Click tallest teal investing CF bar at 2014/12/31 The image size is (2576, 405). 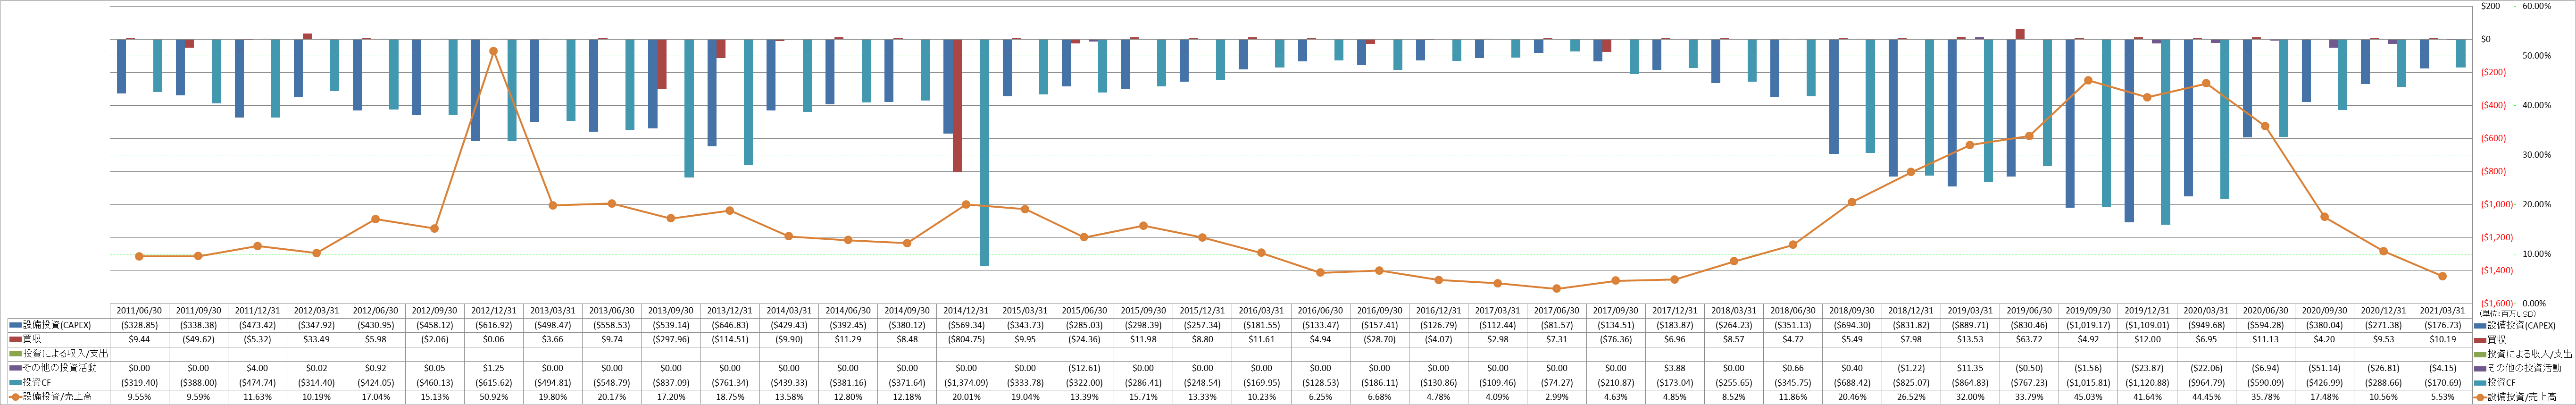(984, 153)
